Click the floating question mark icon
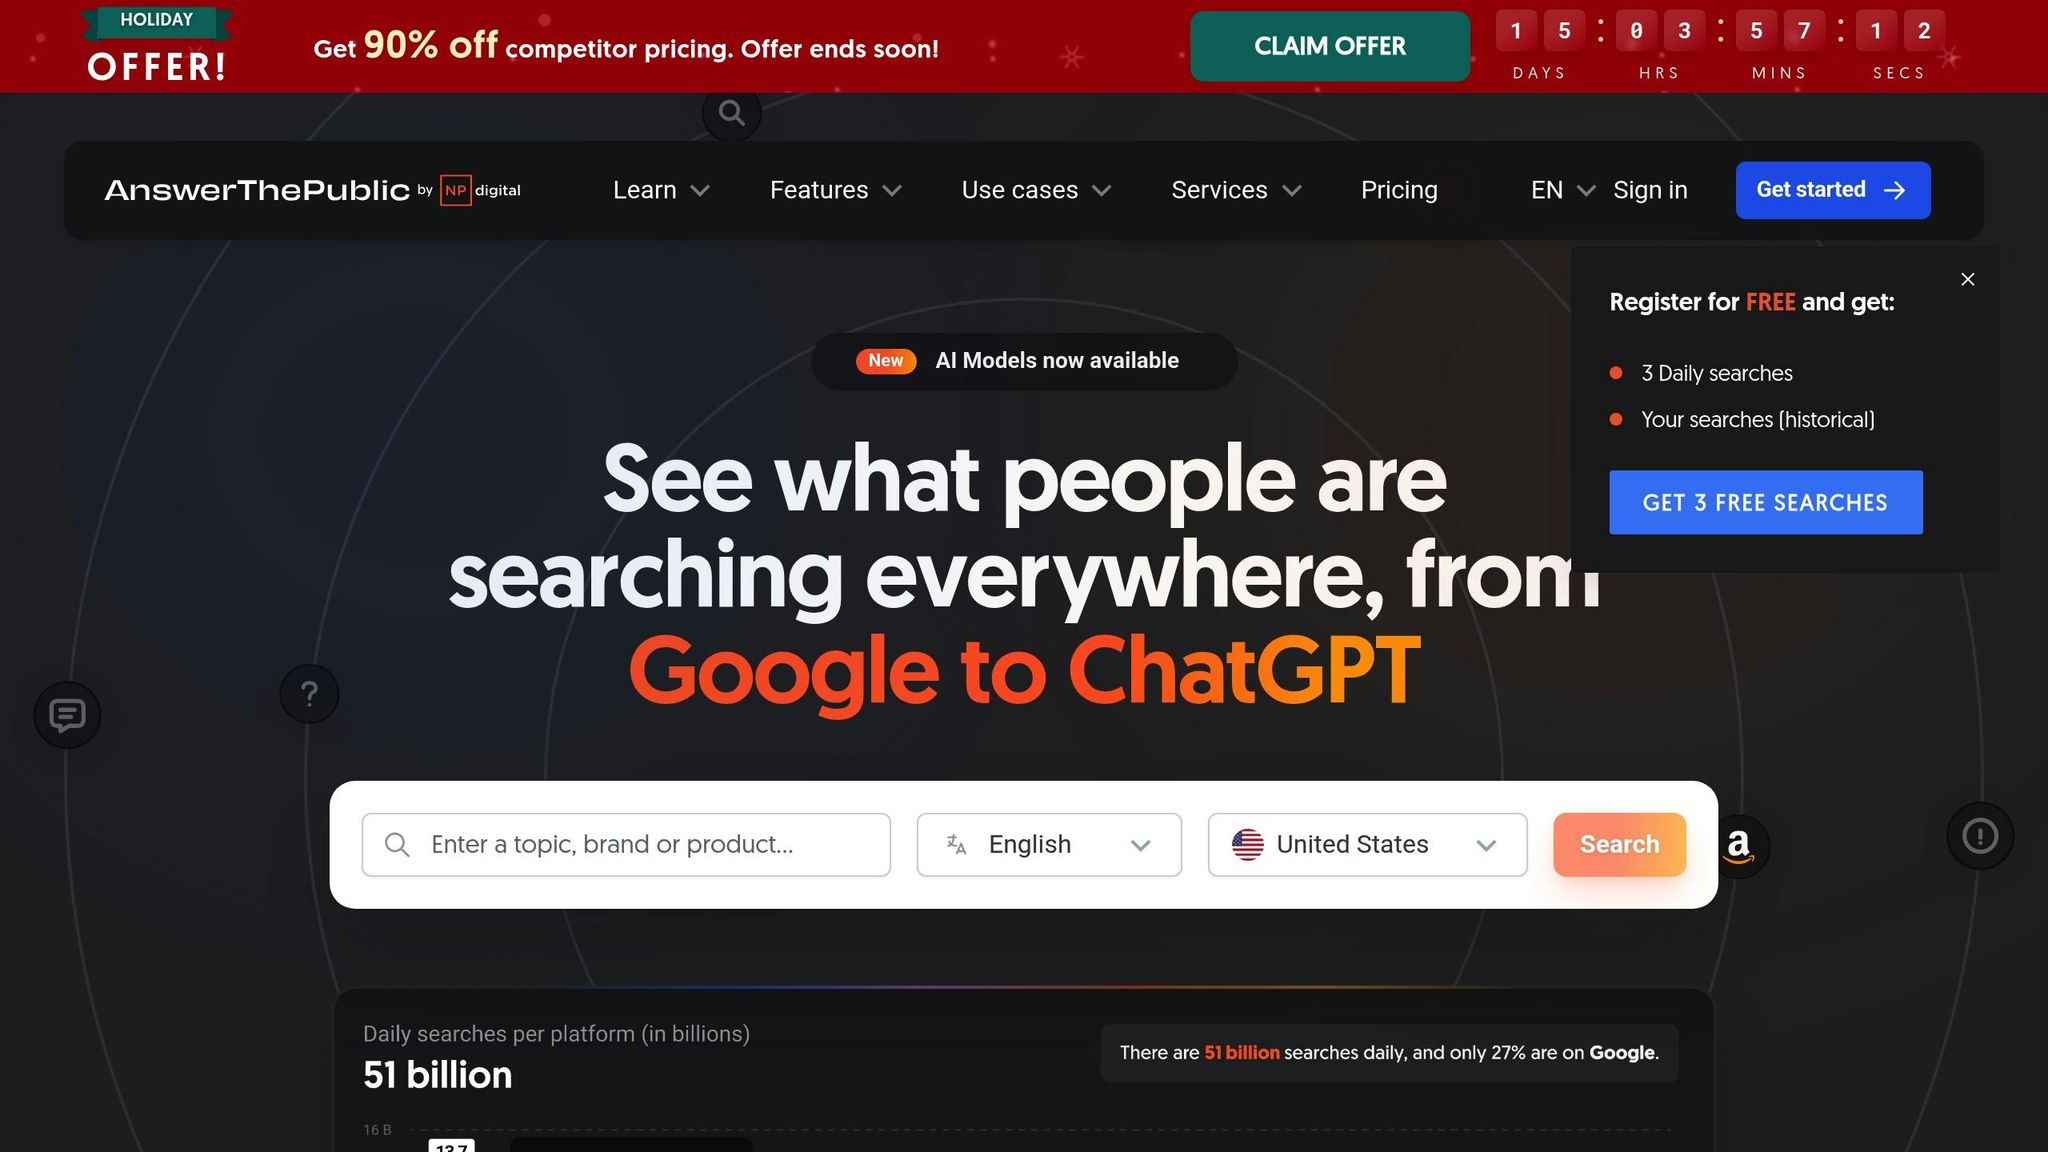 [x=309, y=694]
